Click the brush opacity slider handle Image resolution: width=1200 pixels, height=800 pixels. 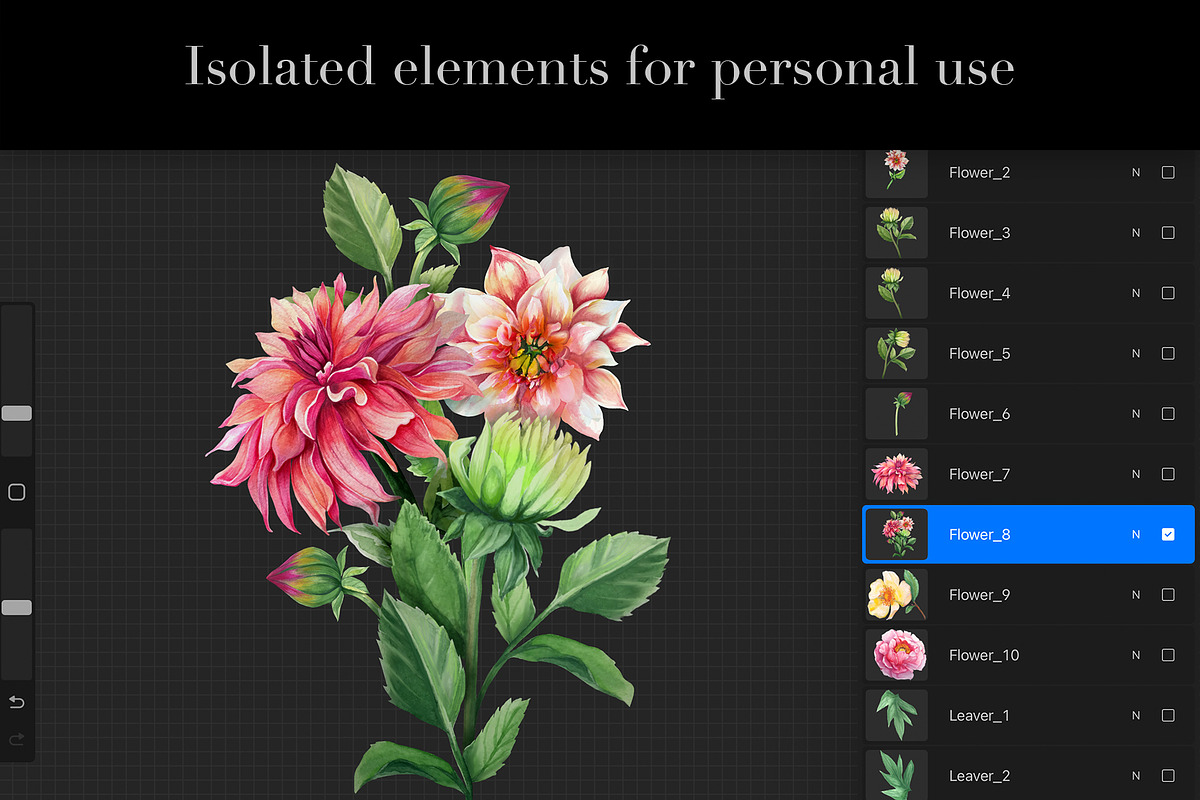coord(16,607)
